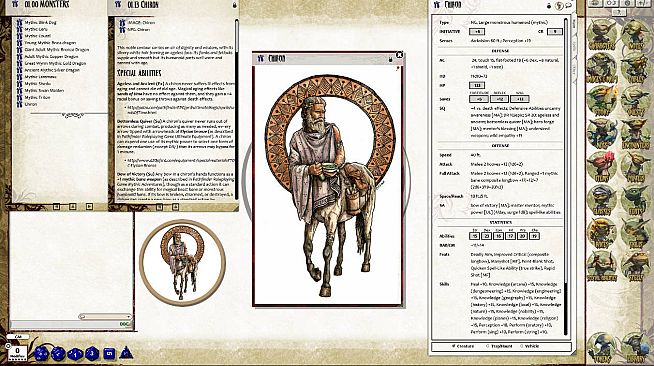Open the Mythic Blink Dog entry
Screen dimensions: 654x366
click(x=40, y=23)
